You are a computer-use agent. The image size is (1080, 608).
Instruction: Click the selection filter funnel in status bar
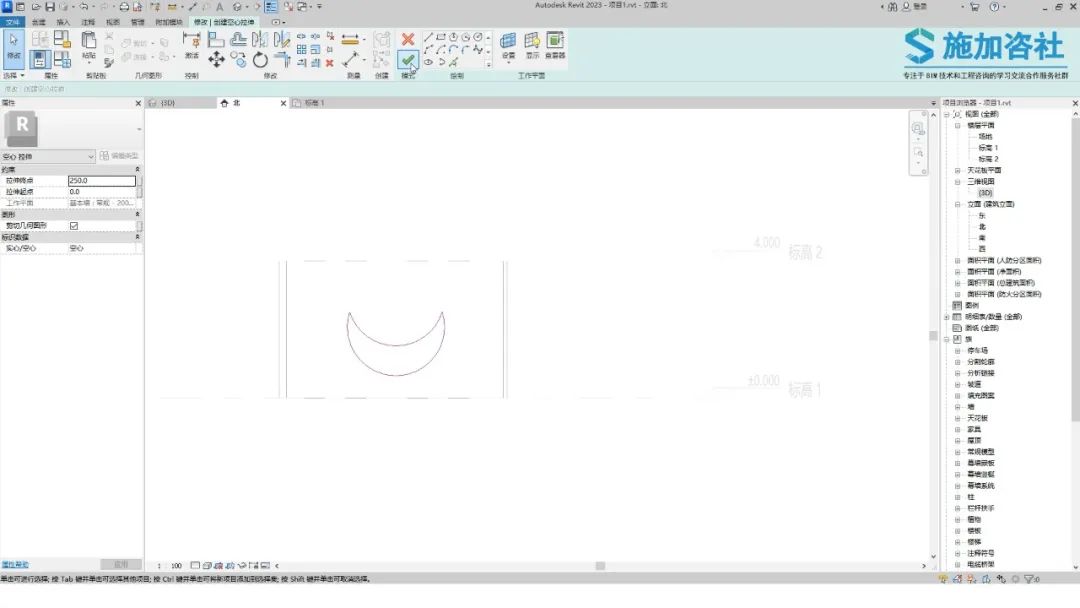click(1029, 579)
